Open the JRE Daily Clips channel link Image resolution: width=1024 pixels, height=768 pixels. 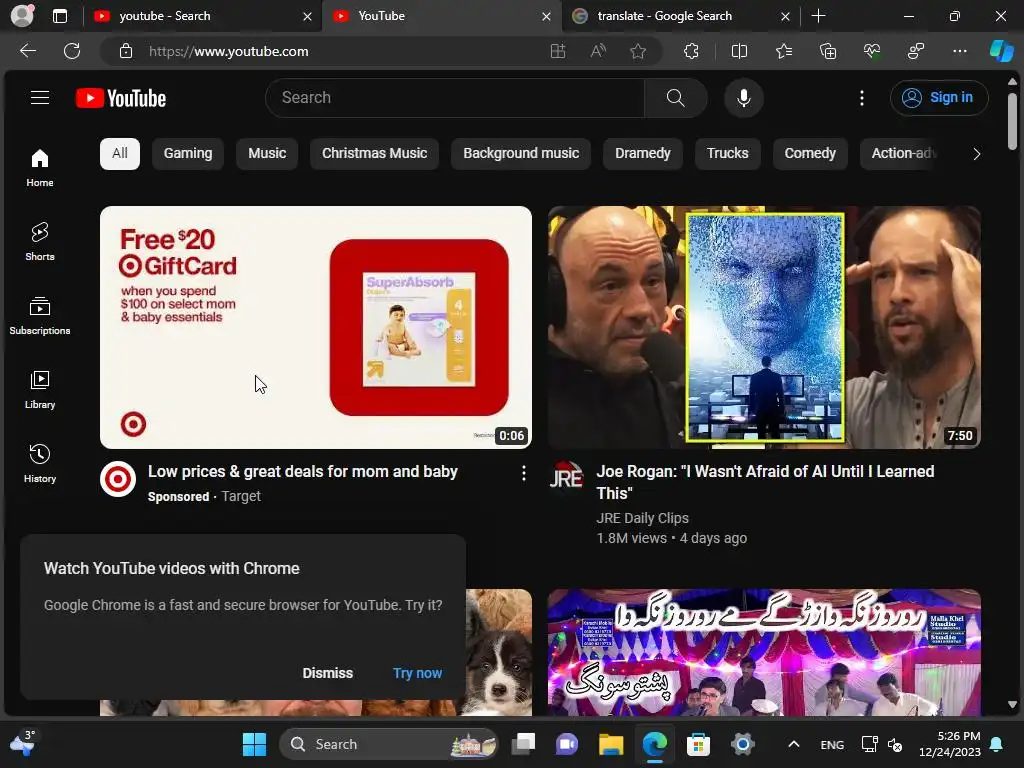coord(642,518)
